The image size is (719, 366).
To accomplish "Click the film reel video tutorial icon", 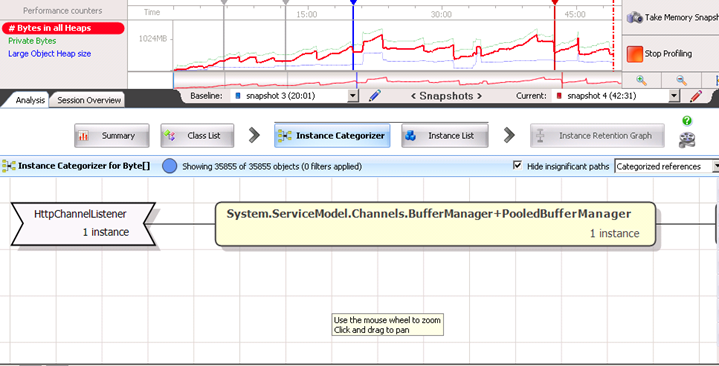I will click(x=687, y=140).
